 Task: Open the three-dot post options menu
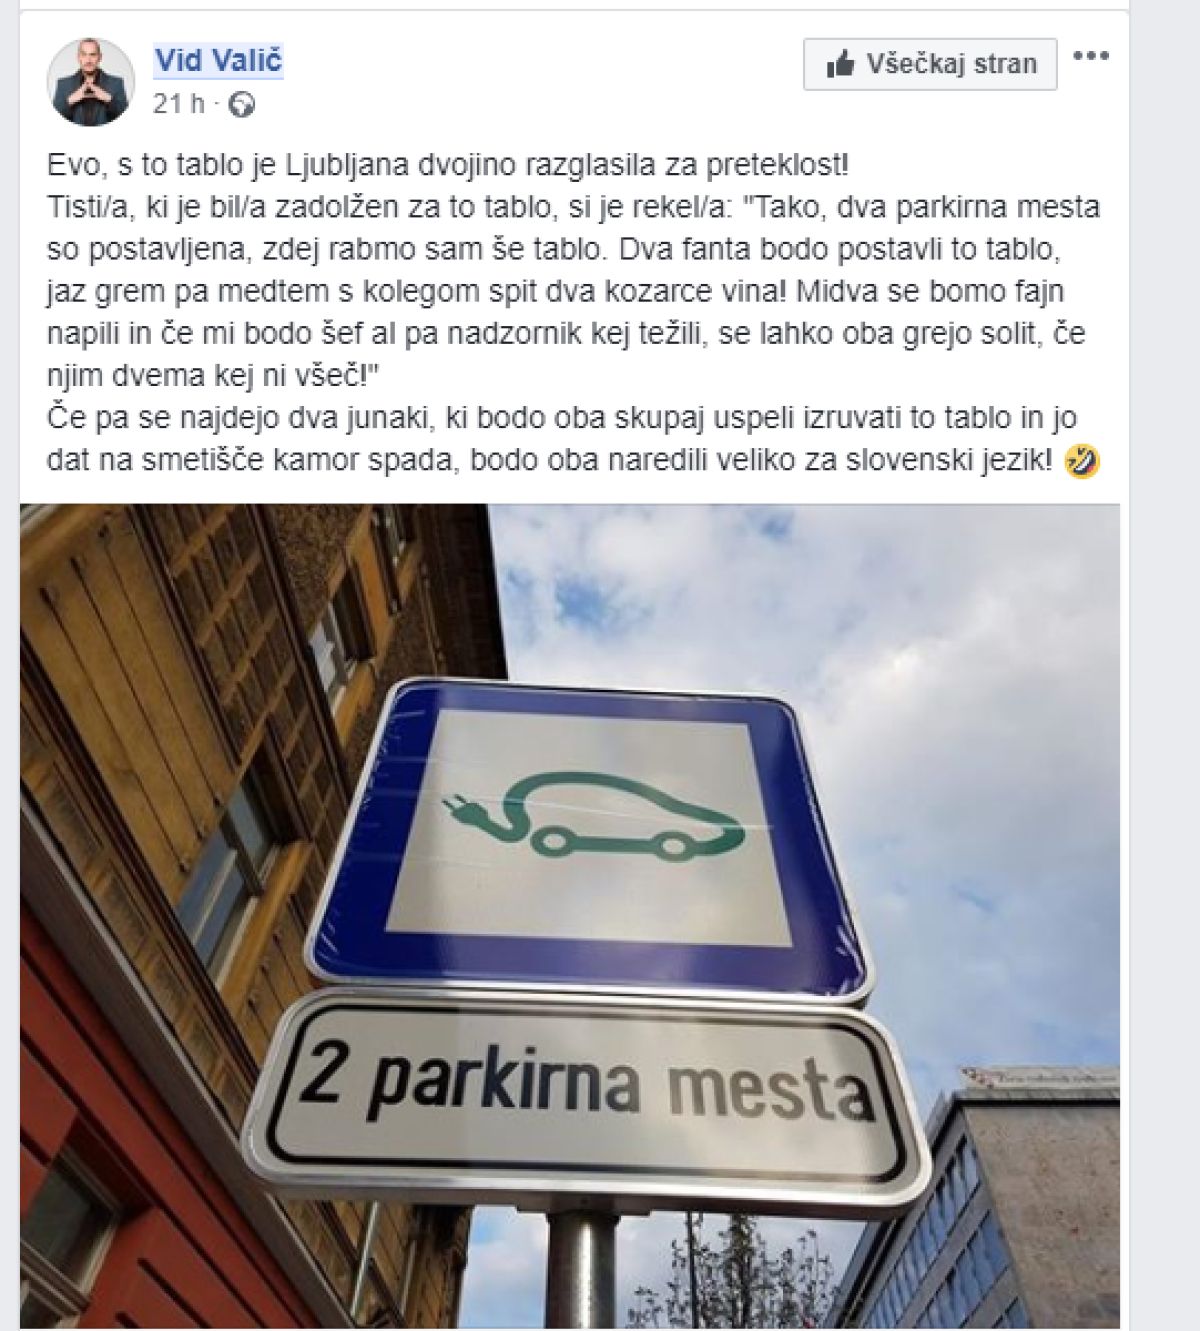coord(1091,57)
